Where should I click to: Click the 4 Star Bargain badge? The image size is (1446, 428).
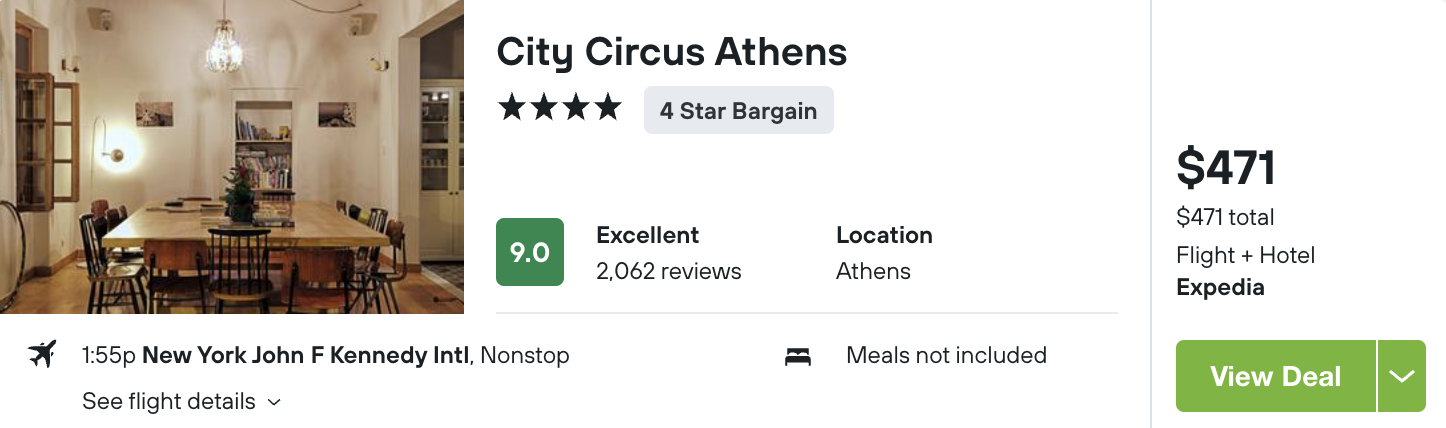coord(739,110)
